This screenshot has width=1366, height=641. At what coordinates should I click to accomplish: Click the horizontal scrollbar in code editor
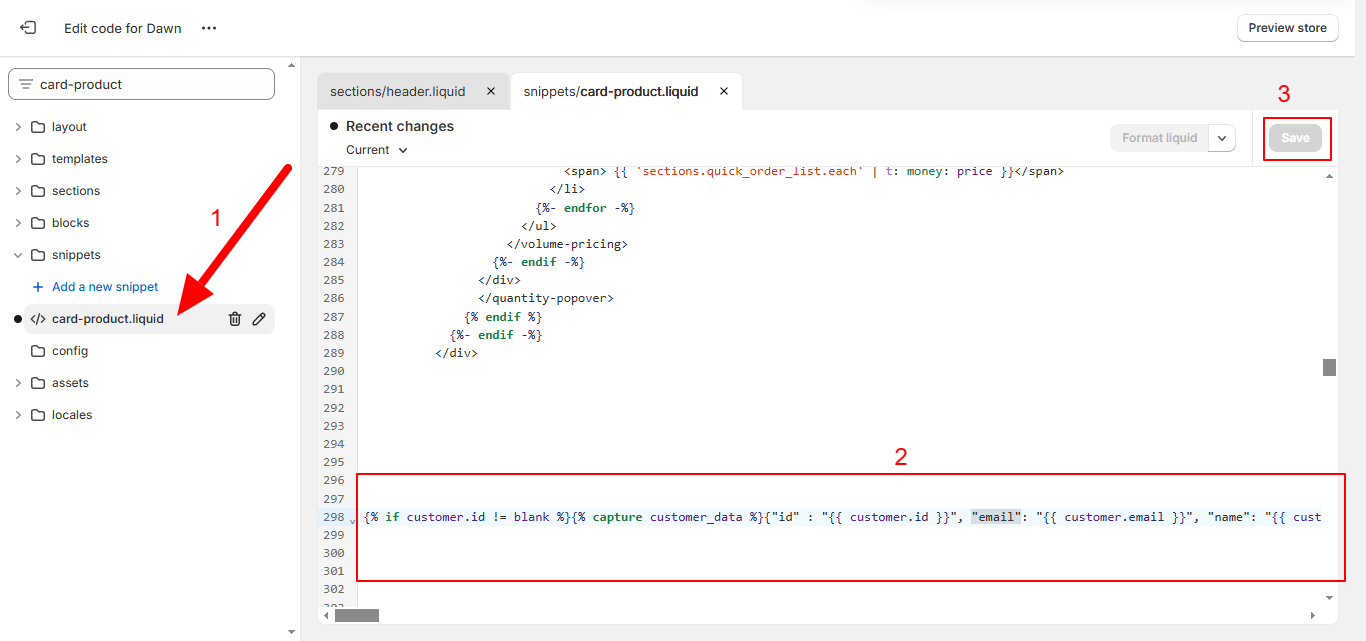(x=357, y=615)
